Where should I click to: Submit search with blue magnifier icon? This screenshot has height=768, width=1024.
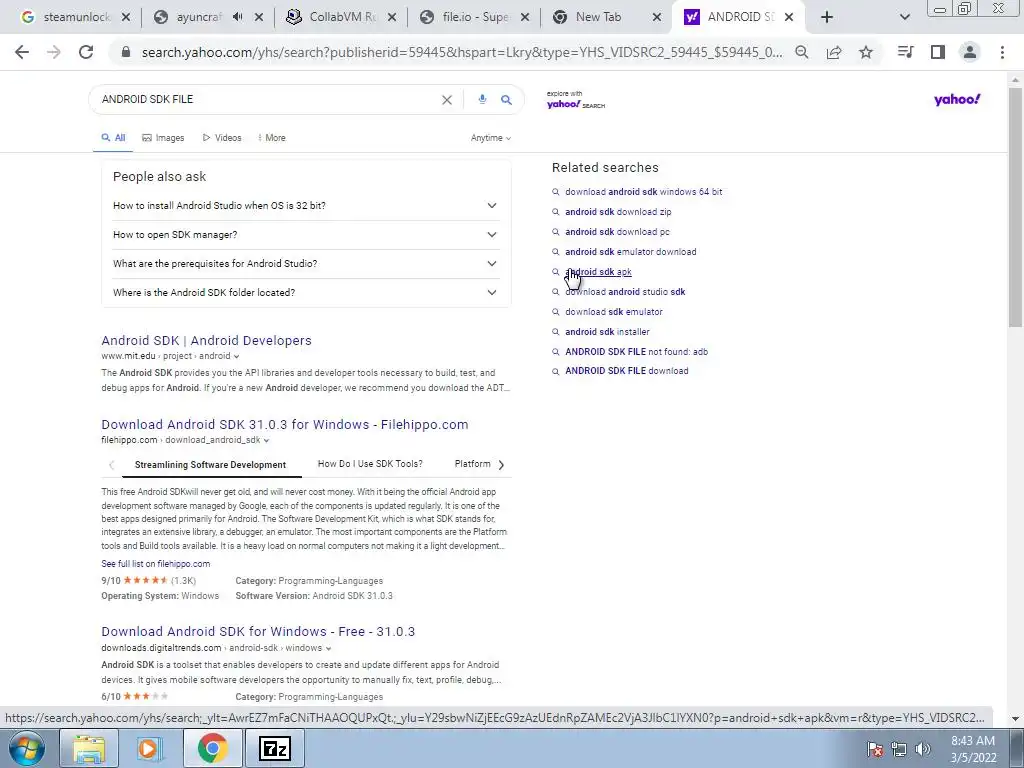pos(506,100)
